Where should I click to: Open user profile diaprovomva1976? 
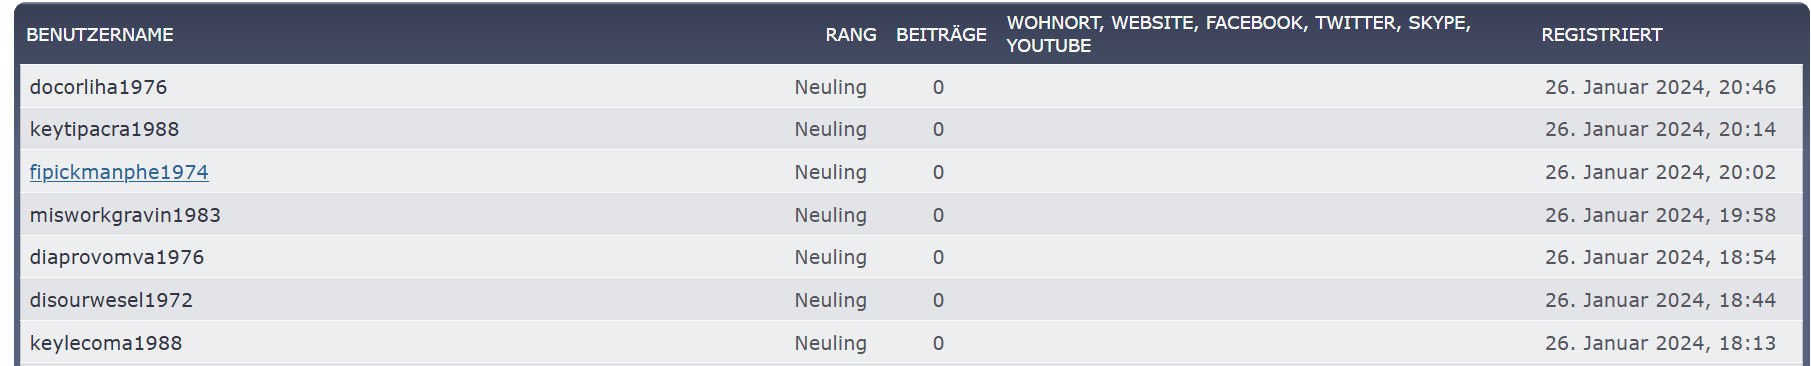pyautogui.click(x=117, y=257)
